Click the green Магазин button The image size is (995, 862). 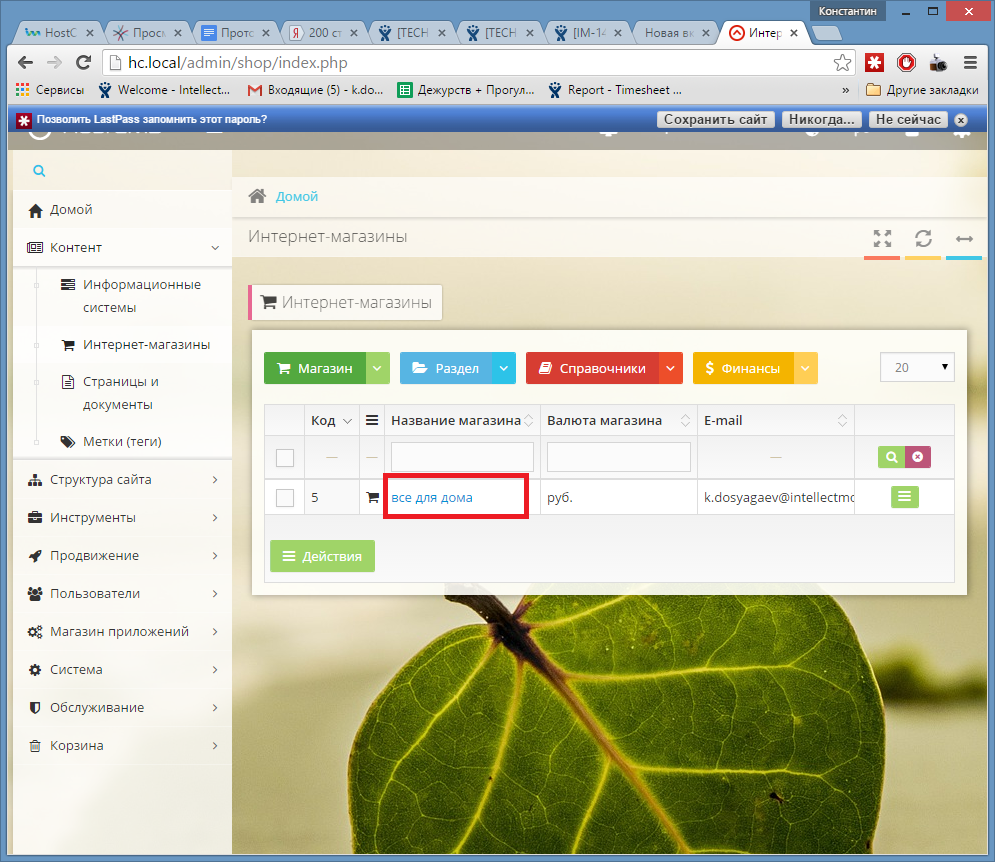[x=315, y=368]
